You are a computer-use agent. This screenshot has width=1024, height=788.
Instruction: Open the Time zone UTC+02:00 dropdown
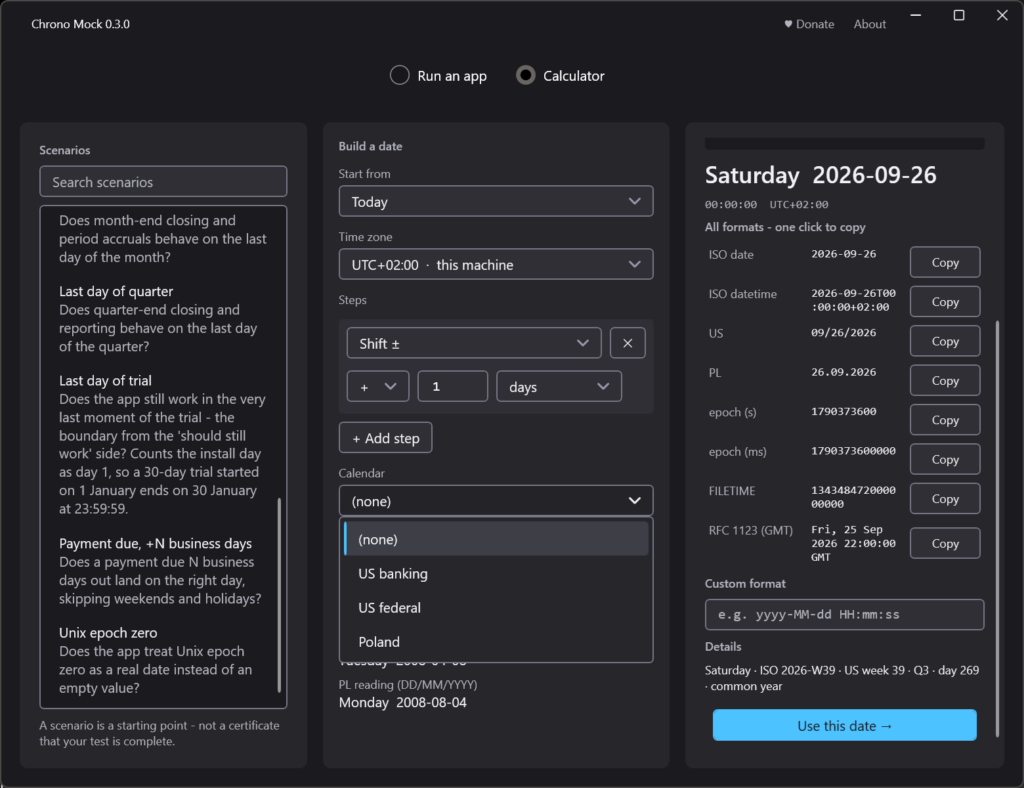[x=496, y=264]
